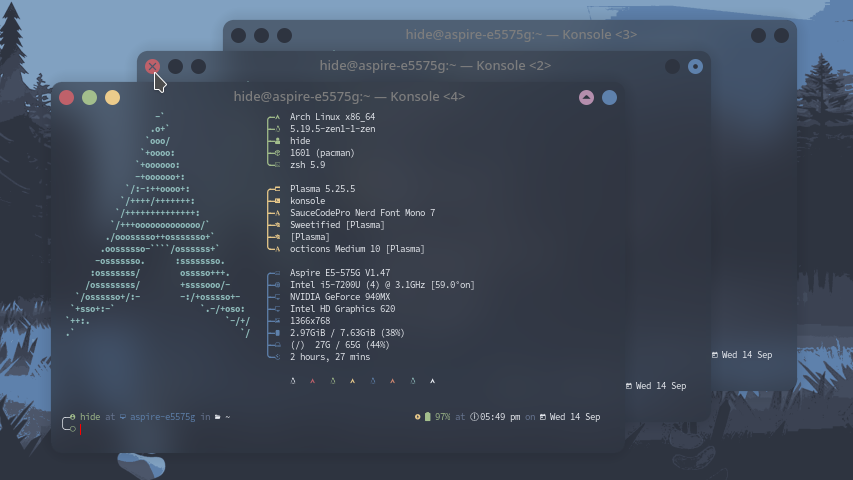Image resolution: width=853 pixels, height=480 pixels.
Task: Click the Arch logo icon beside 'Arch Linux x86_64'
Action: (x=277, y=117)
